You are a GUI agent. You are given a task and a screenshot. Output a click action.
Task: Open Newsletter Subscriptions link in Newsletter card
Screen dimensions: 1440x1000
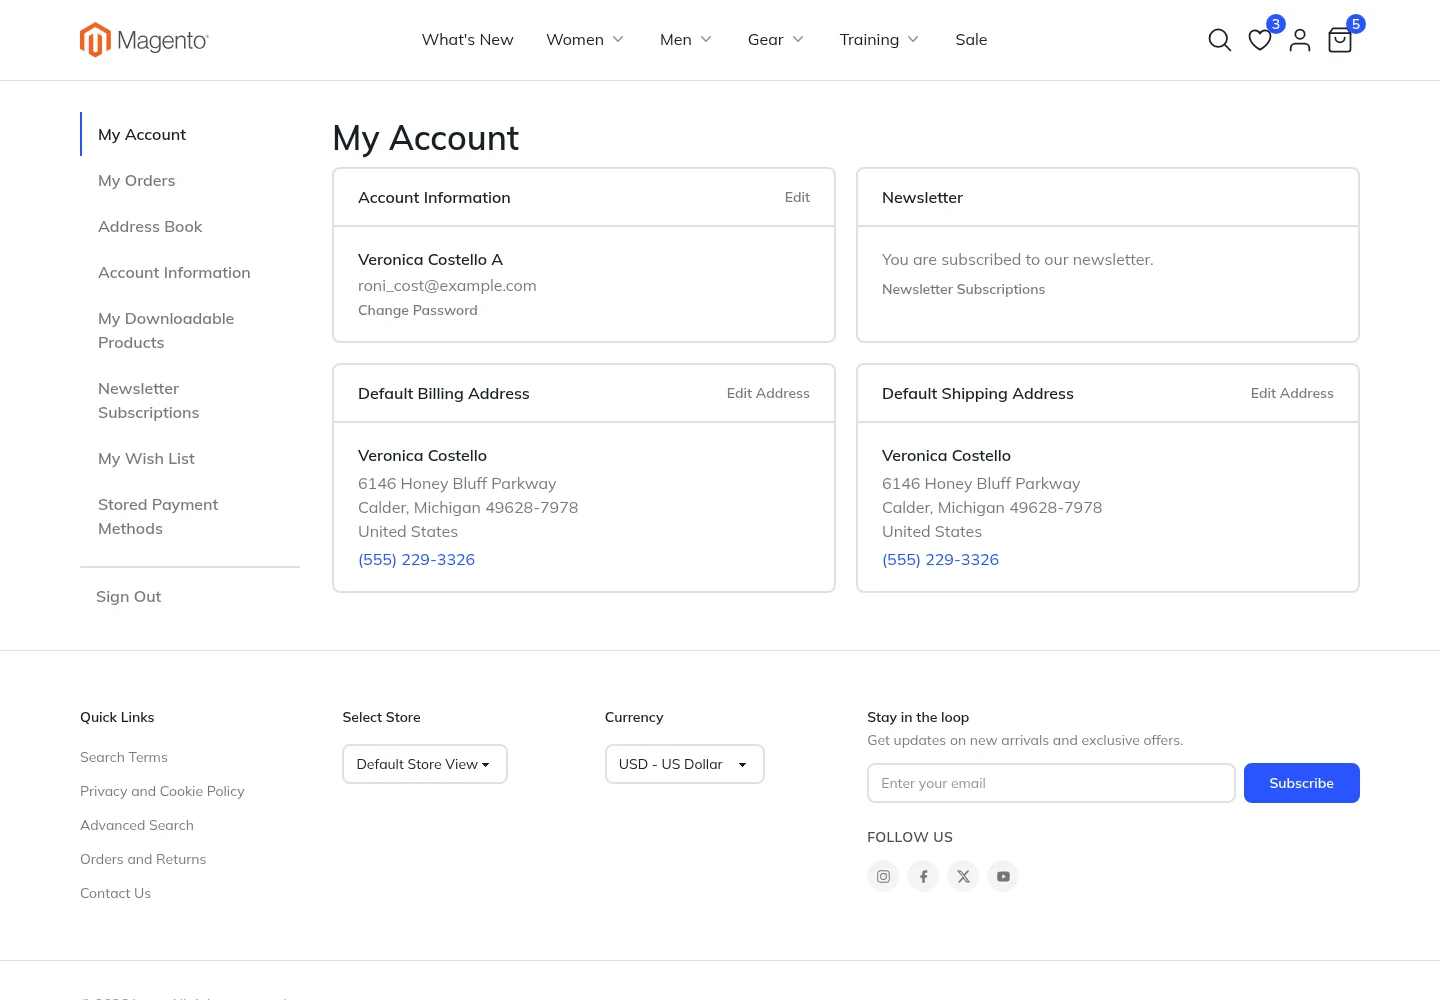[x=963, y=290]
